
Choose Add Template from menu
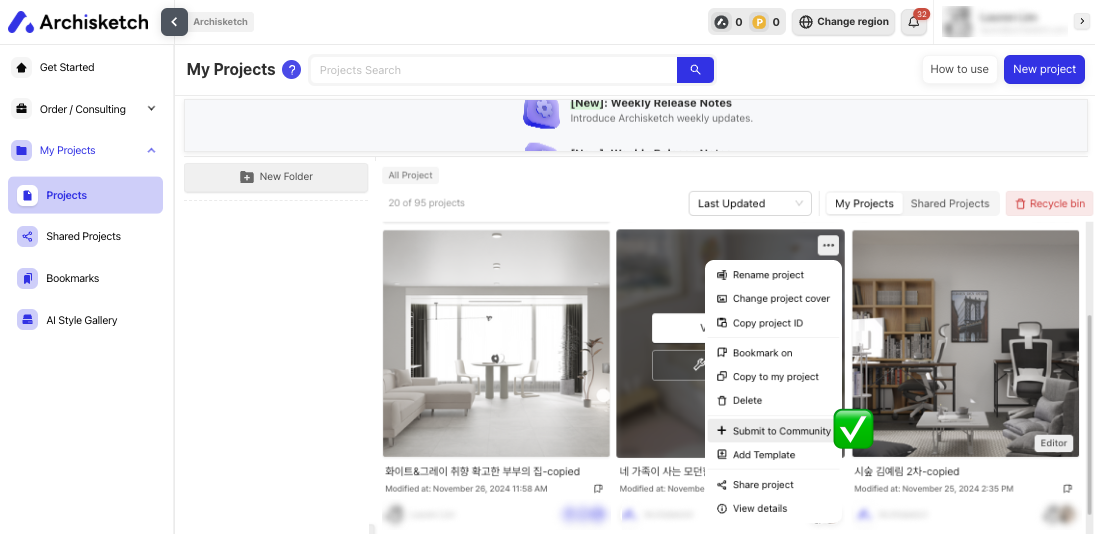[x=774, y=455]
